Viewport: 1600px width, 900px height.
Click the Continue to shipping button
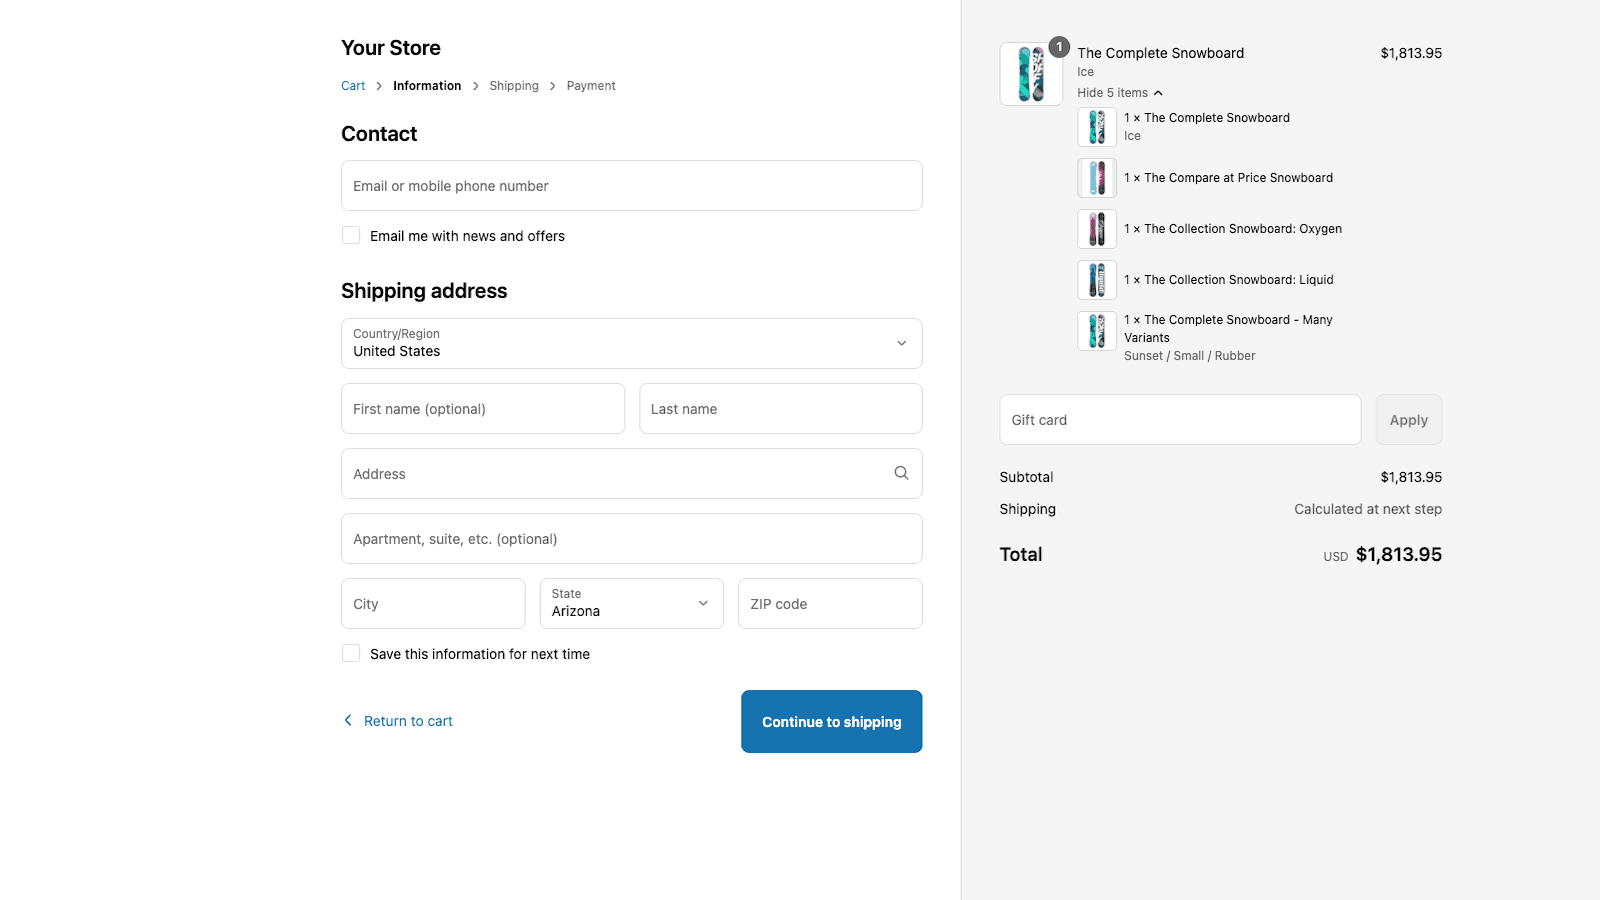click(831, 721)
